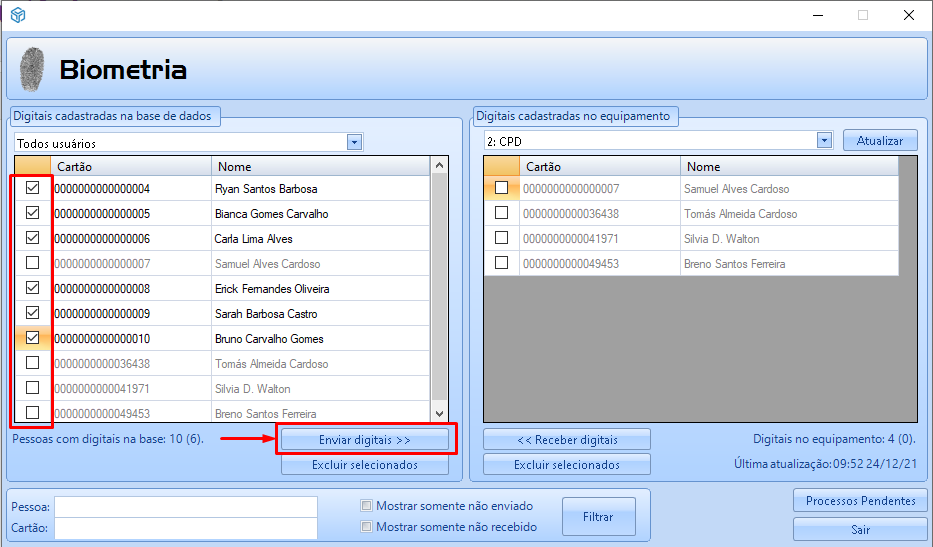The width and height of the screenshot is (933, 547).
Task: Open 'Processos Pendentes'
Action: [860, 501]
